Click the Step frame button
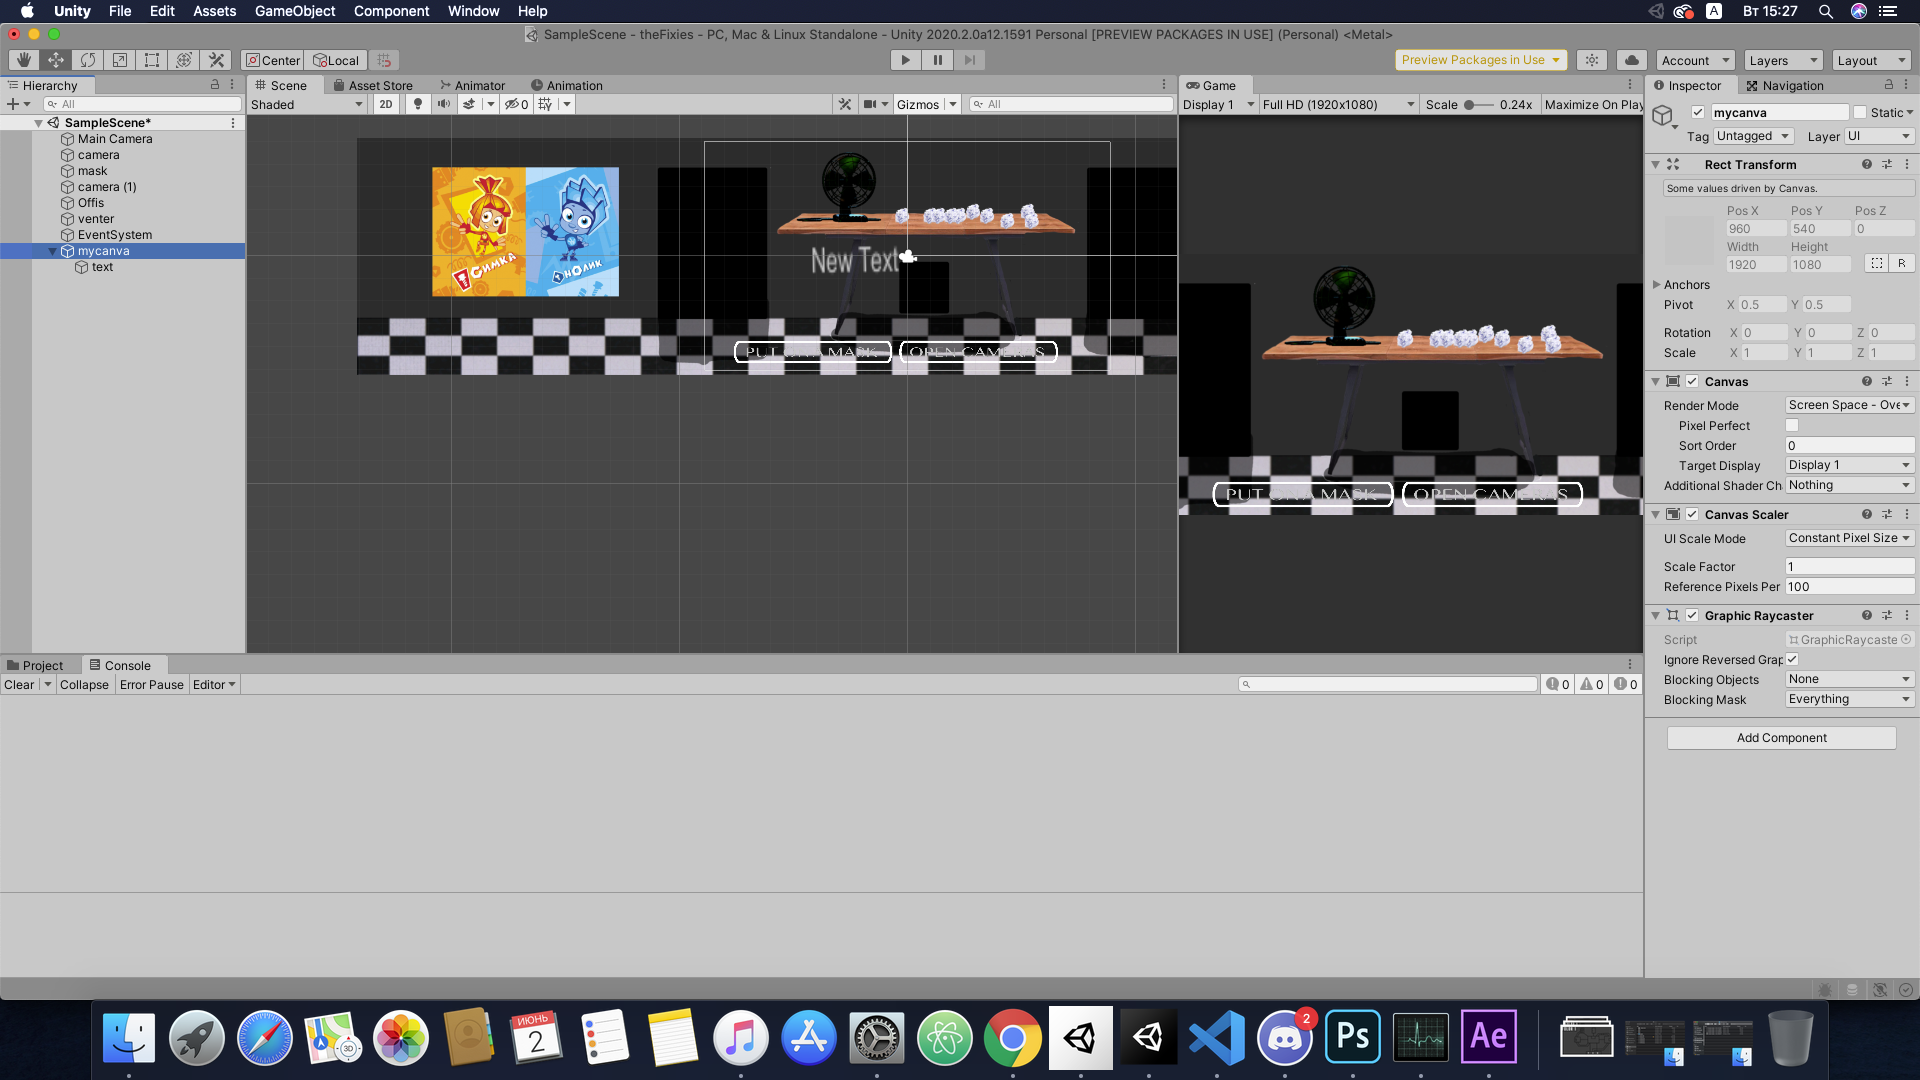 969,60
